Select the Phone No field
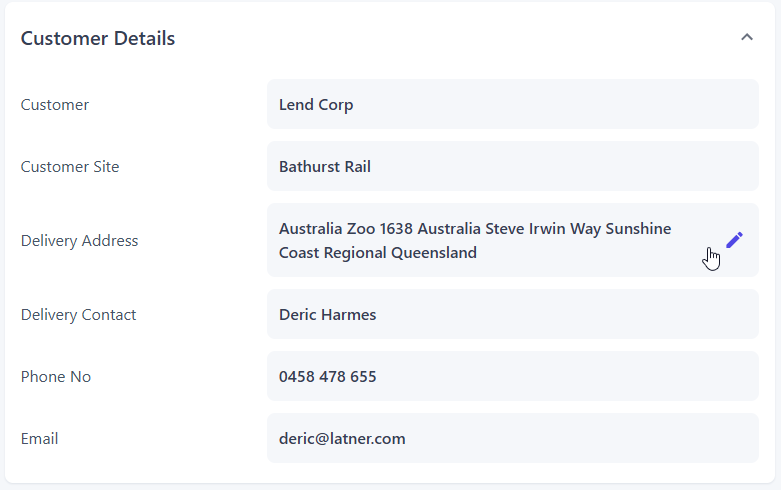Screen dimensions: 781x490 coord(512,376)
